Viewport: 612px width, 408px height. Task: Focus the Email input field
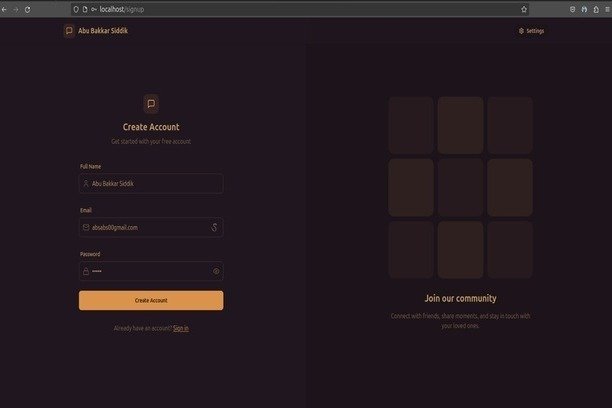pos(151,227)
